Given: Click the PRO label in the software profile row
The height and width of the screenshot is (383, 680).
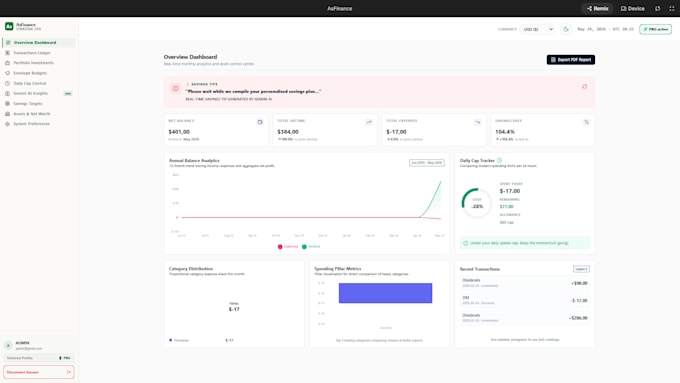Looking at the screenshot, I should click(65, 358).
